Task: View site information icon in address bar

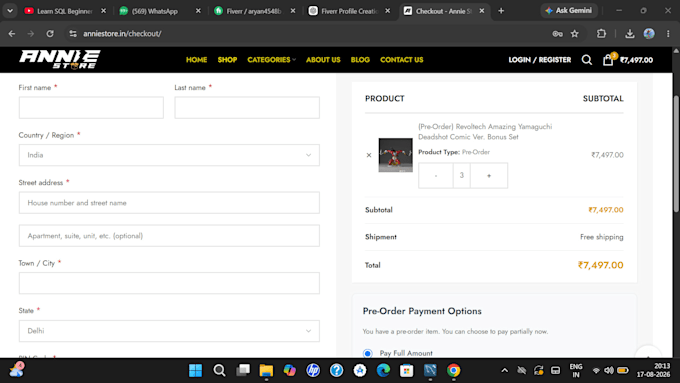Action: click(x=73, y=33)
